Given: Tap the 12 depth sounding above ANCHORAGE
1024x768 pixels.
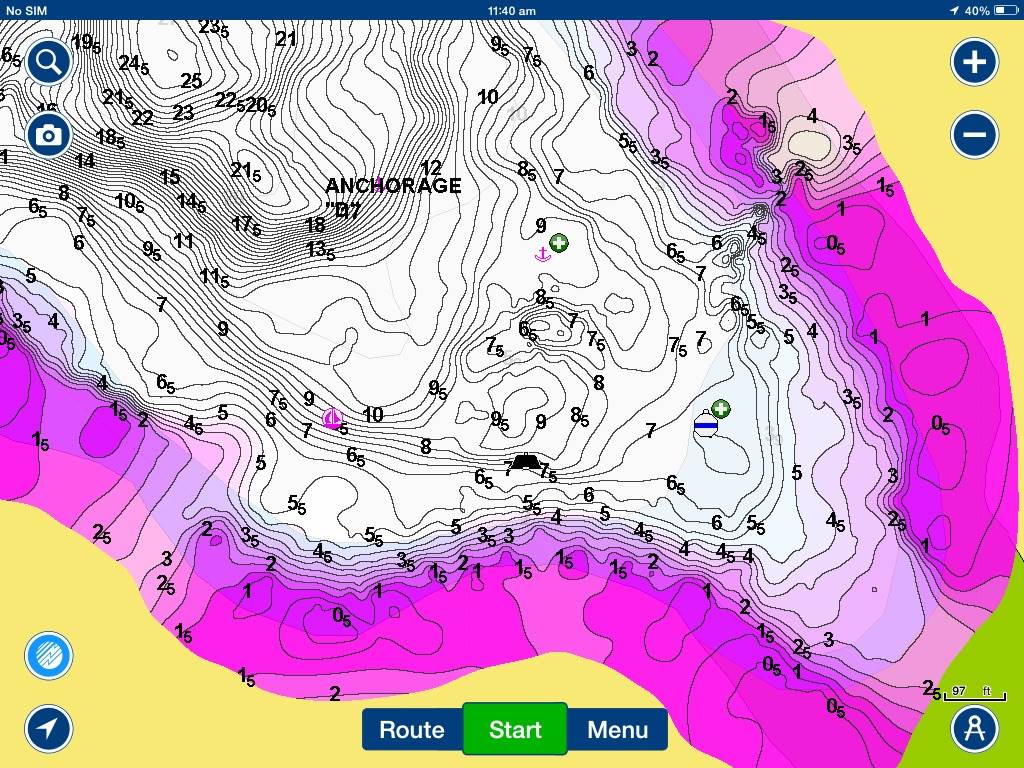Looking at the screenshot, I should (x=431, y=168).
